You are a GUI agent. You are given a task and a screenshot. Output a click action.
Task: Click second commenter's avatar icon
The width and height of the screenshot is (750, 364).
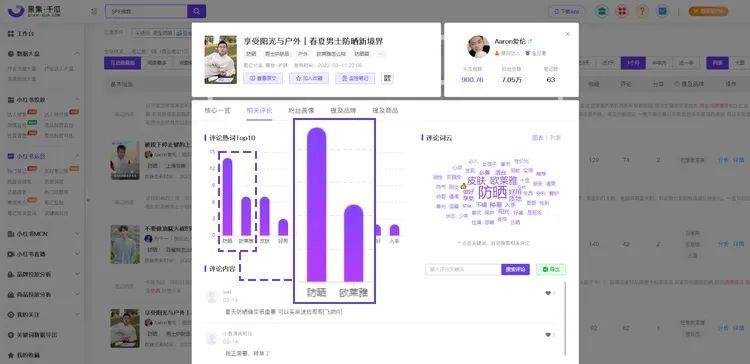click(x=212, y=338)
